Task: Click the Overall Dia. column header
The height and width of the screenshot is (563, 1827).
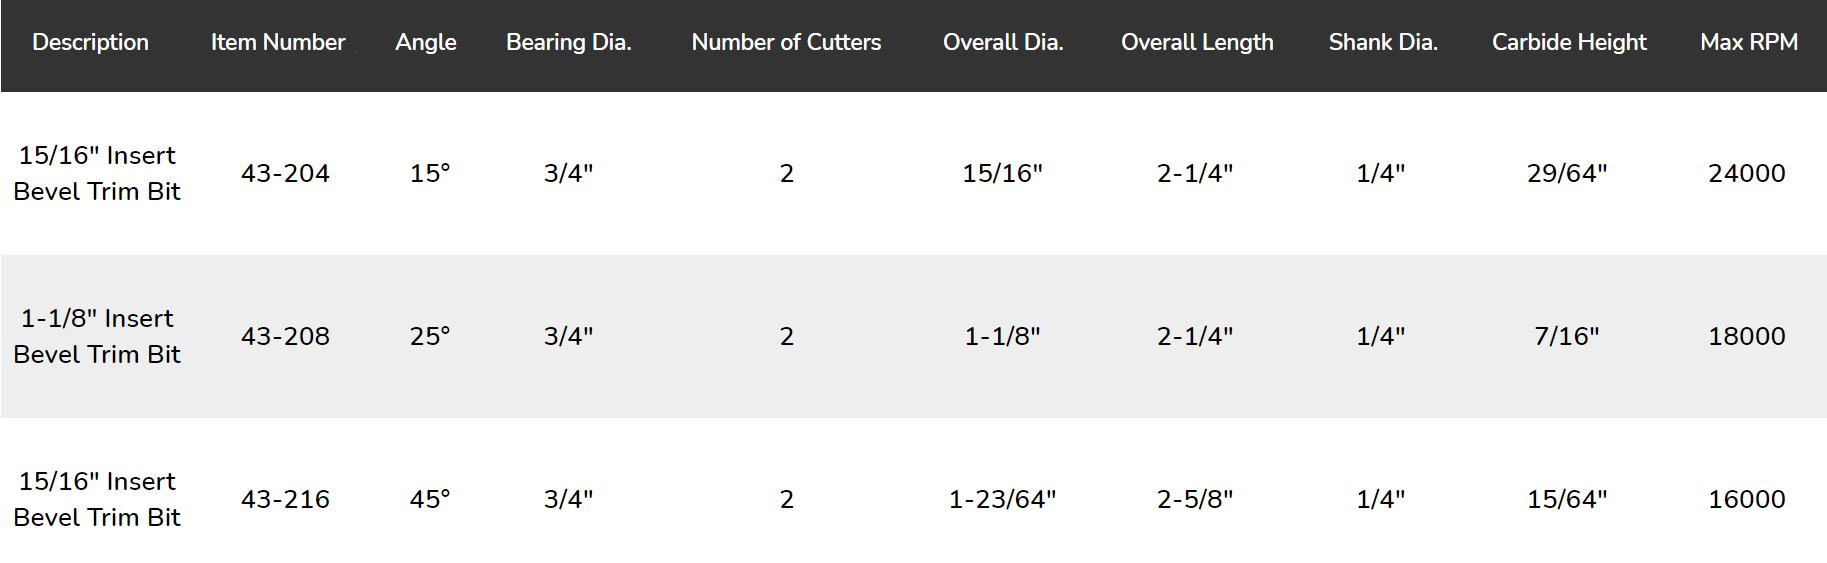Action: pos(1003,42)
